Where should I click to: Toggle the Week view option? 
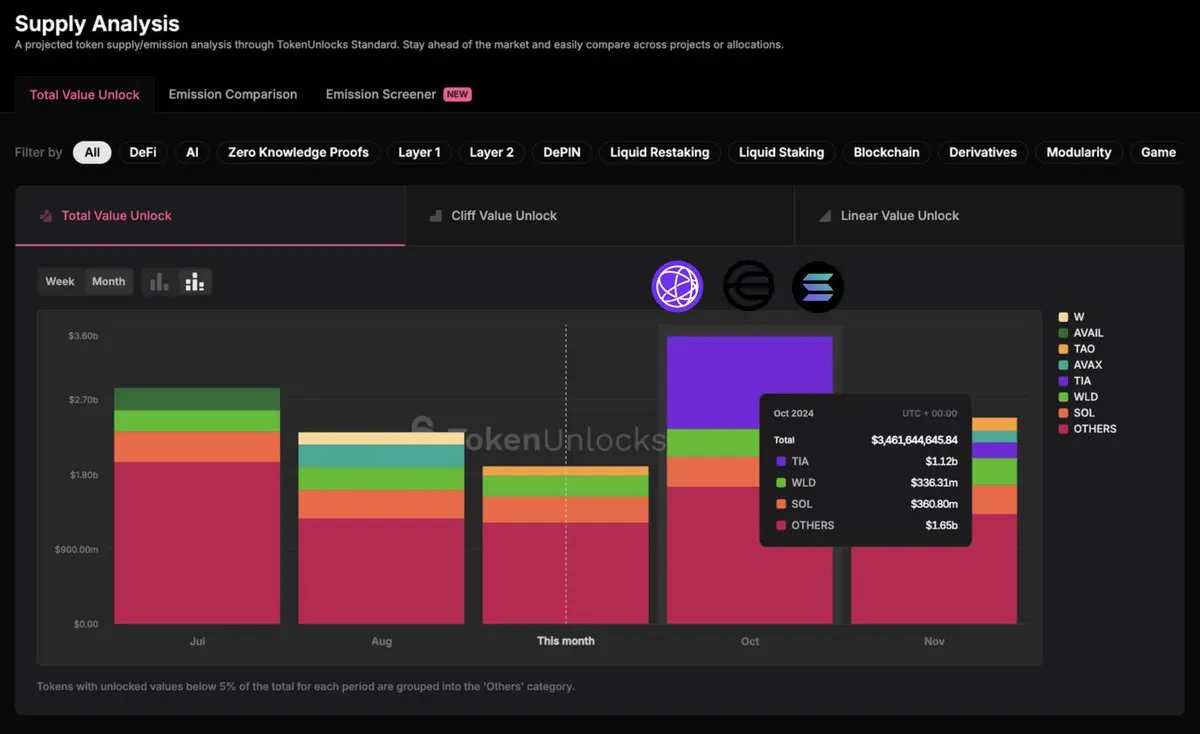click(x=60, y=282)
